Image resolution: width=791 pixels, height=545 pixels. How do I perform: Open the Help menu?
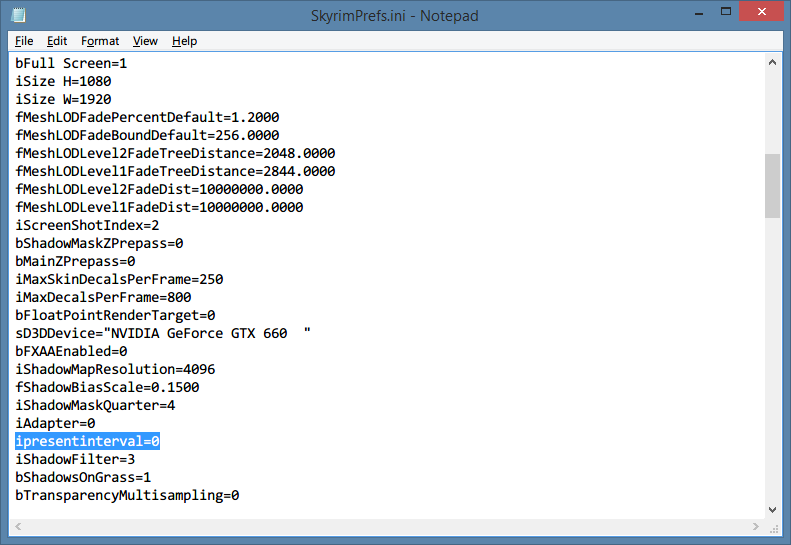[x=184, y=41]
